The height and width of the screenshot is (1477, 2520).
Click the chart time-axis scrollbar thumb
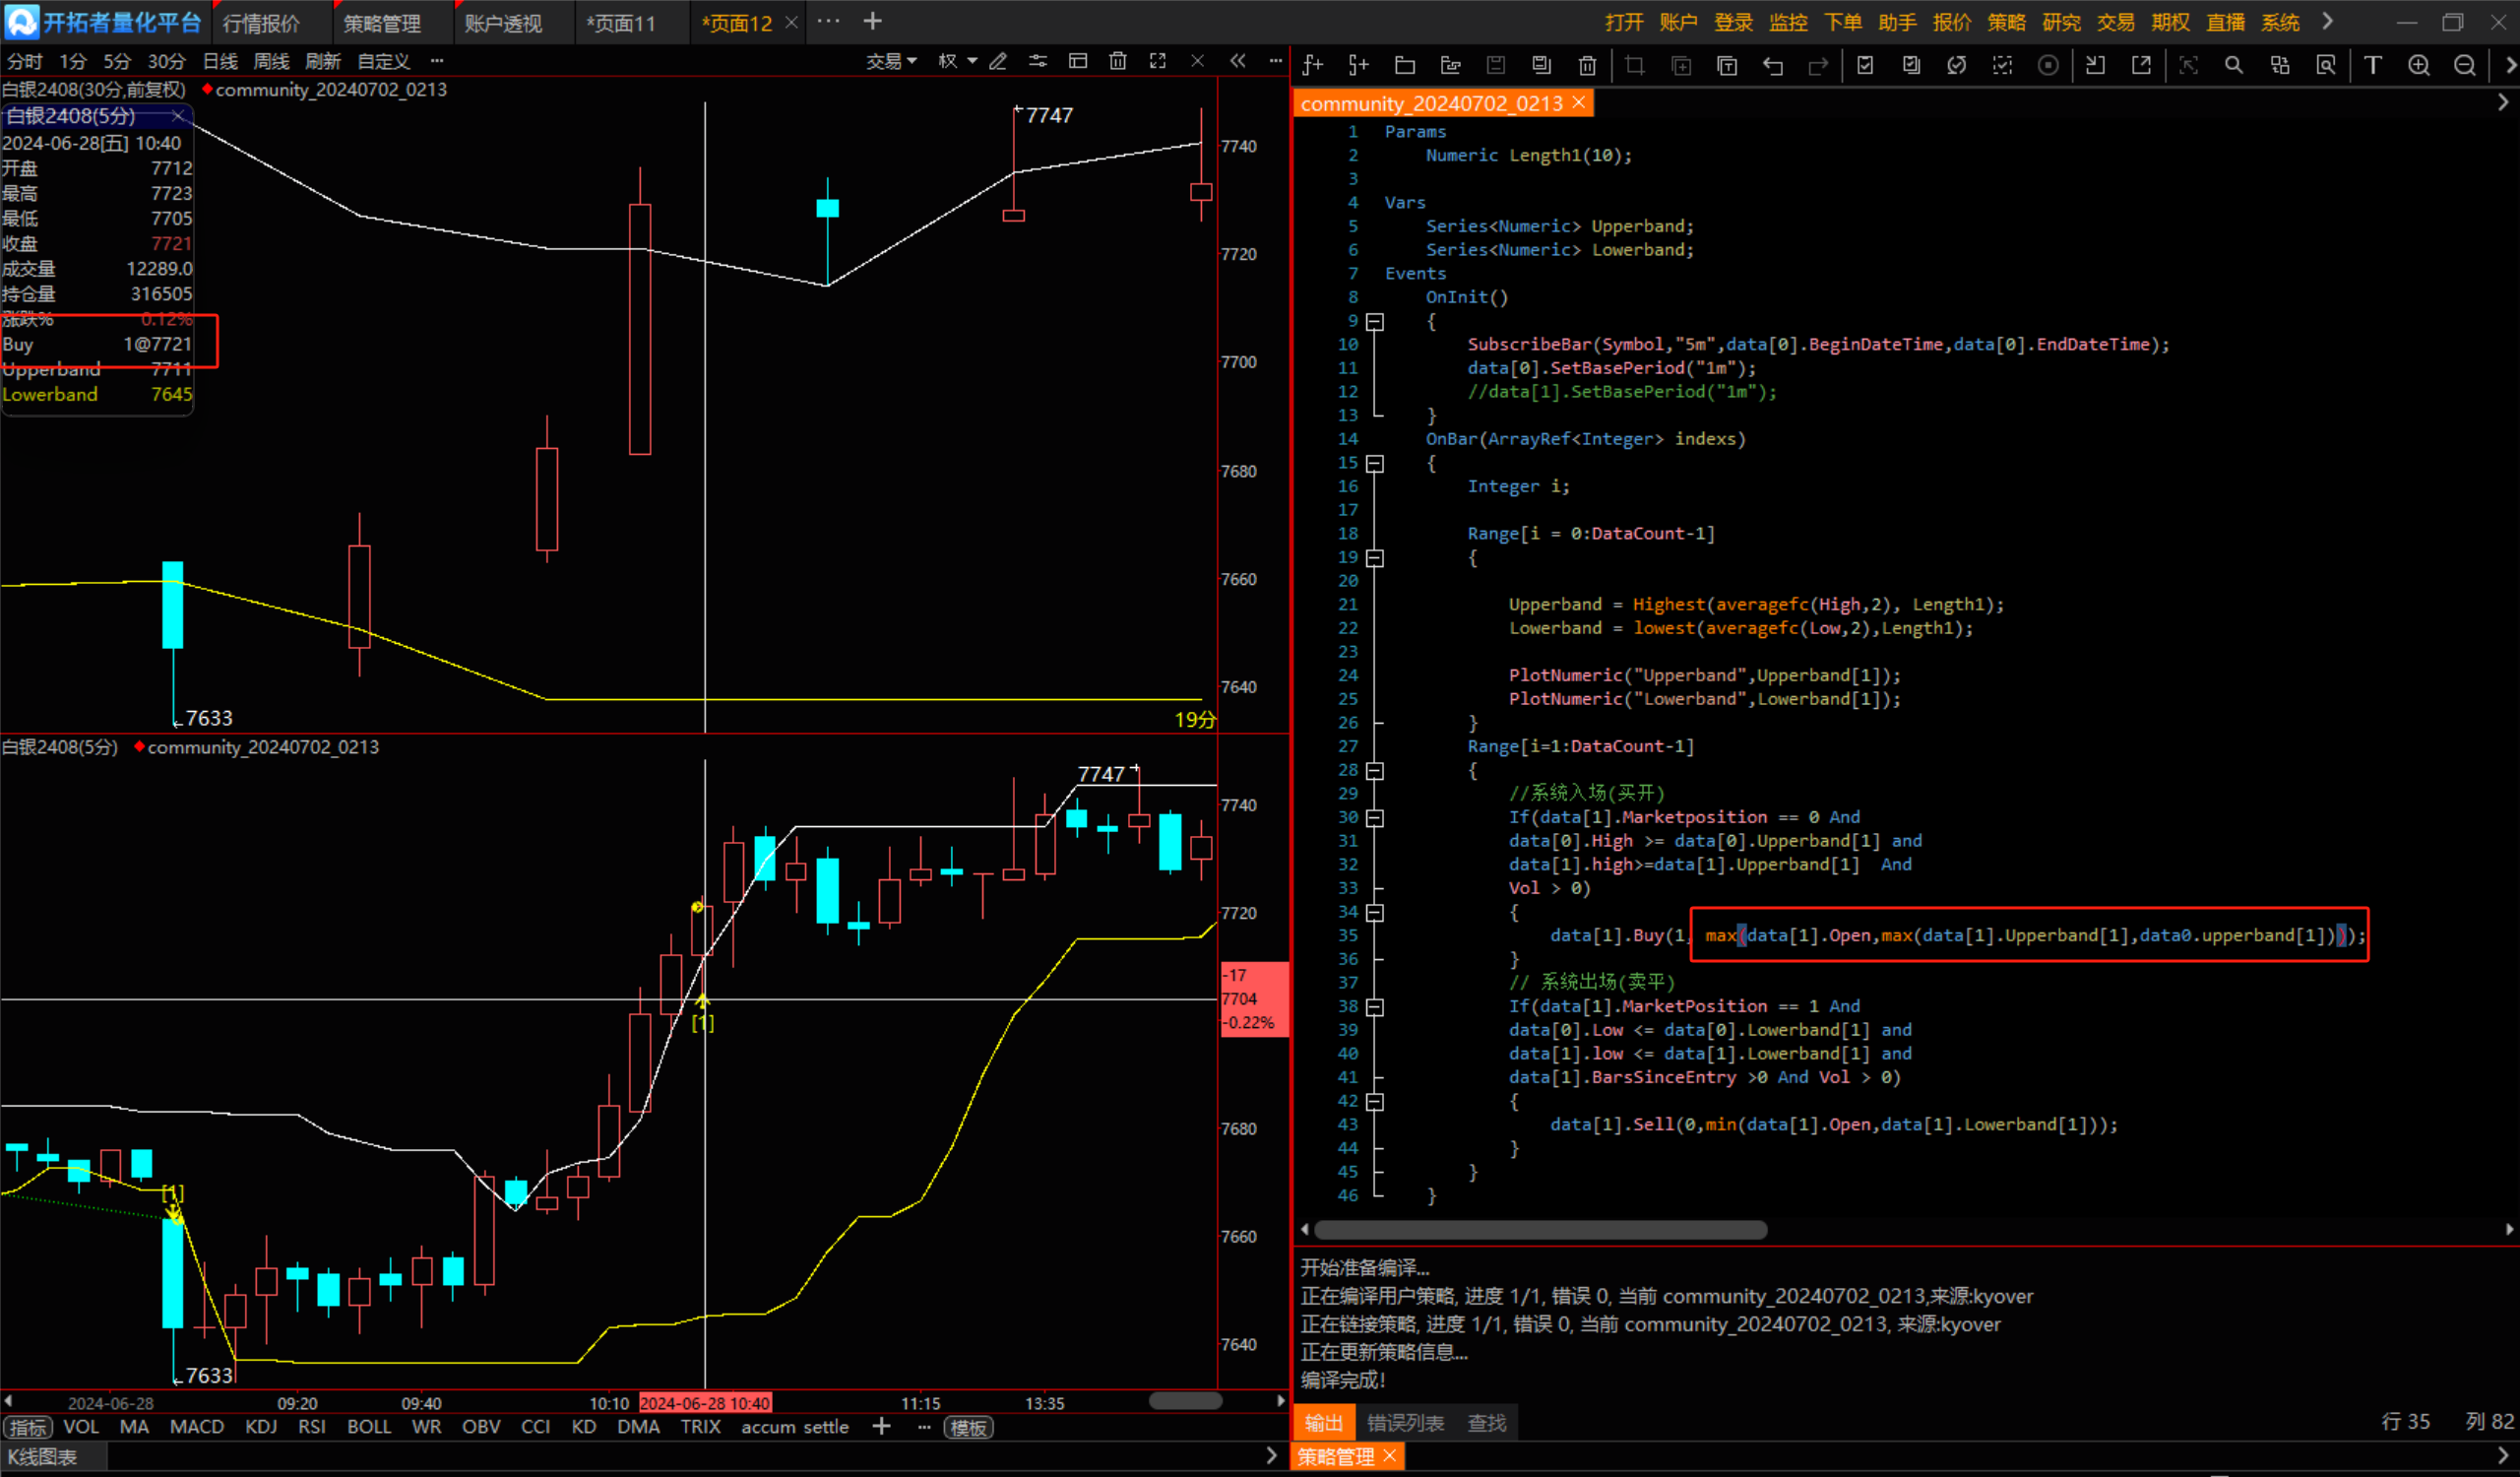tap(1185, 1401)
